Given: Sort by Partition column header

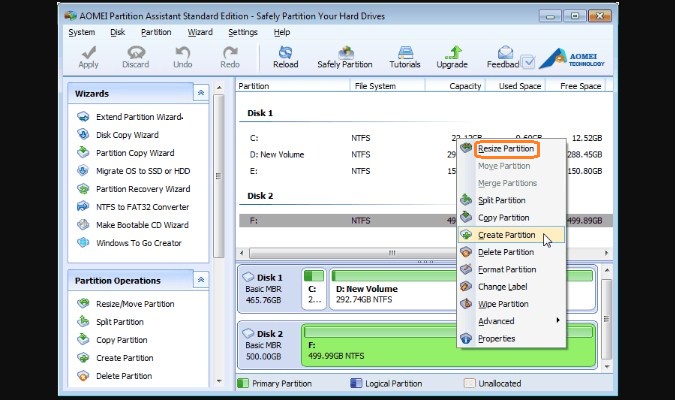Looking at the screenshot, I should coord(293,86).
